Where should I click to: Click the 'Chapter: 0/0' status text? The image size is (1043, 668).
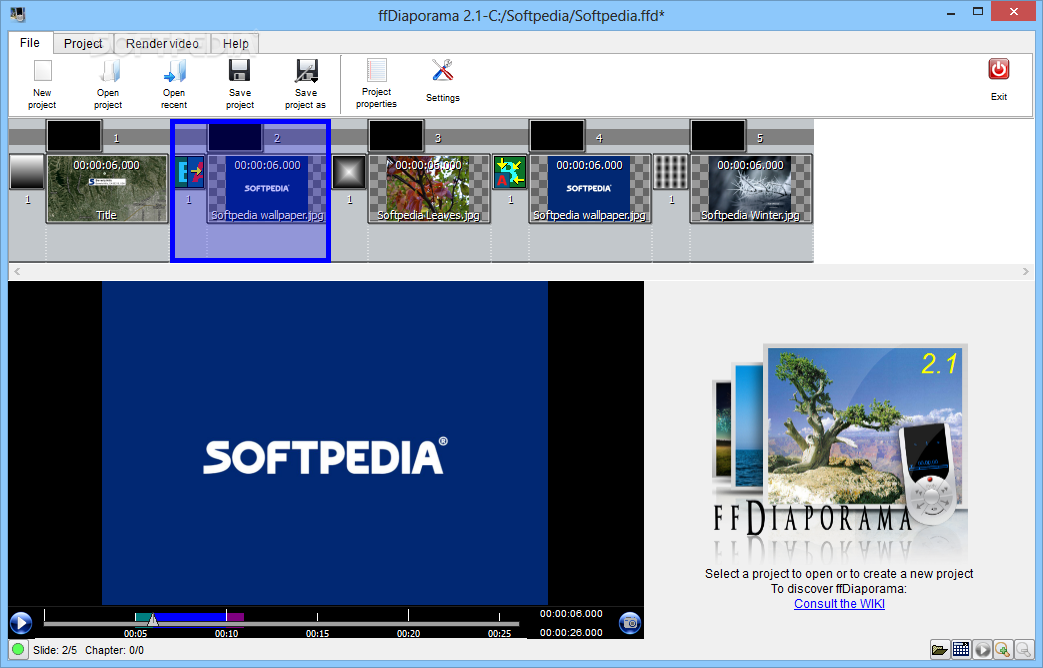(114, 650)
